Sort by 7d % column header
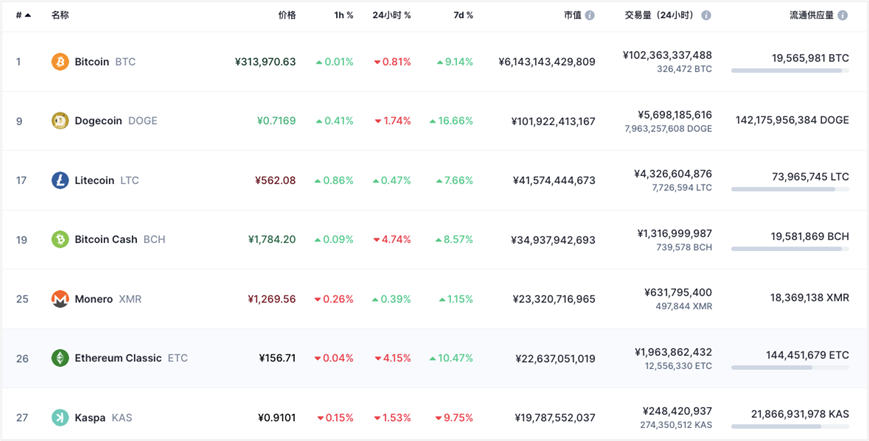Viewport: 869px width, 441px height. pos(462,16)
